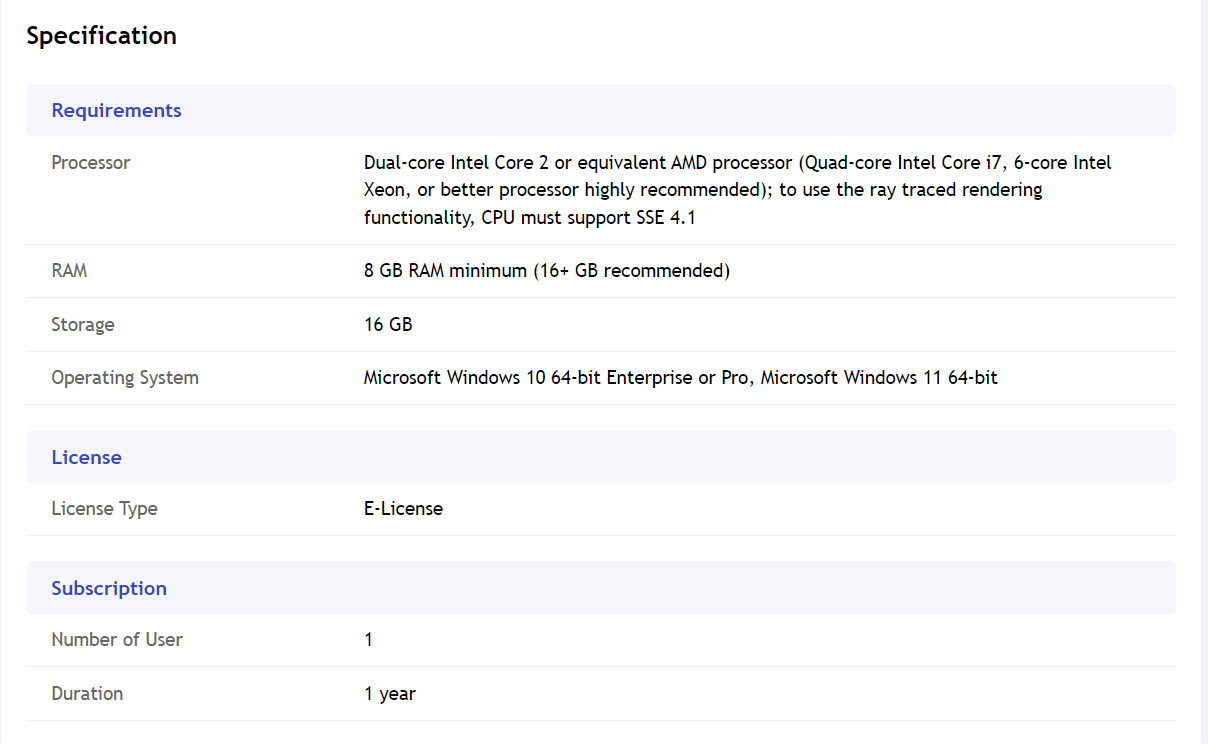This screenshot has width=1208, height=744.
Task: Click the Operating System row label
Action: point(125,378)
